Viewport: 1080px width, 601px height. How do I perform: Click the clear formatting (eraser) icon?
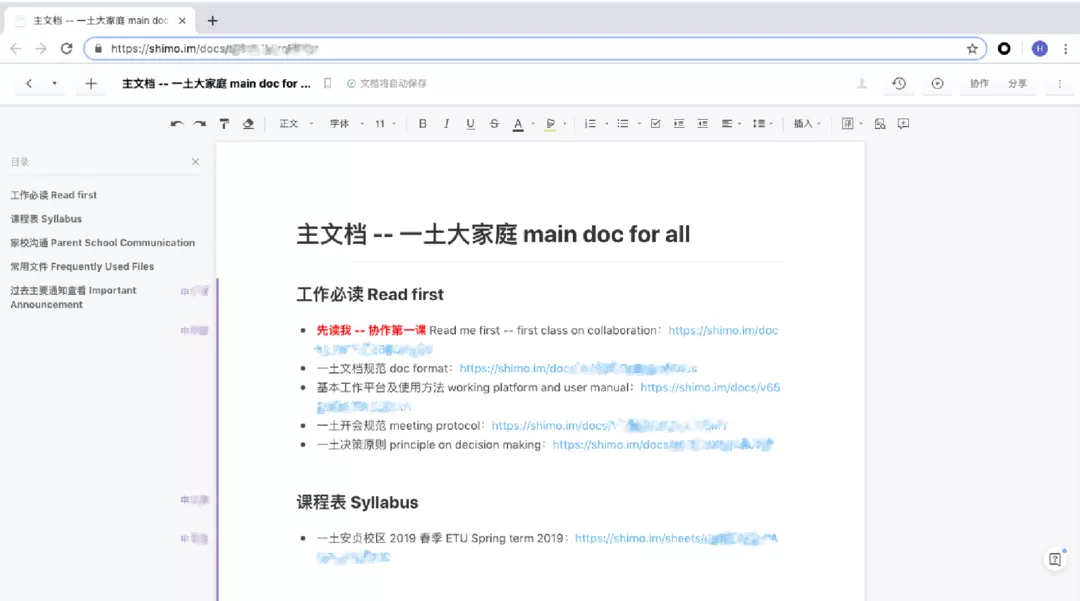coord(247,123)
